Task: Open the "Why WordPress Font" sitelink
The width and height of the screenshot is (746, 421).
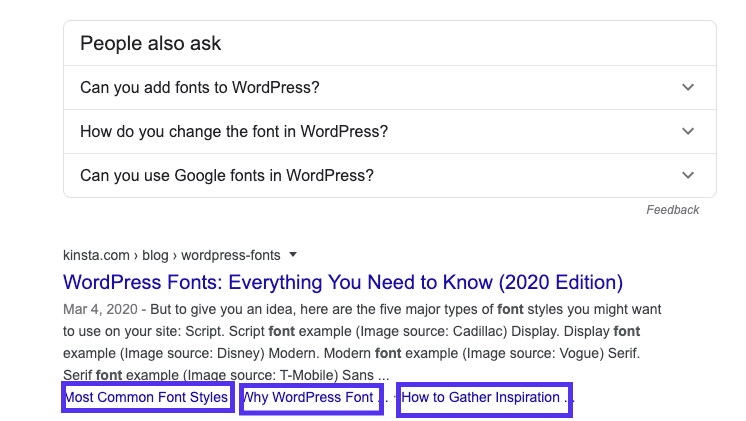Action: tap(308, 398)
